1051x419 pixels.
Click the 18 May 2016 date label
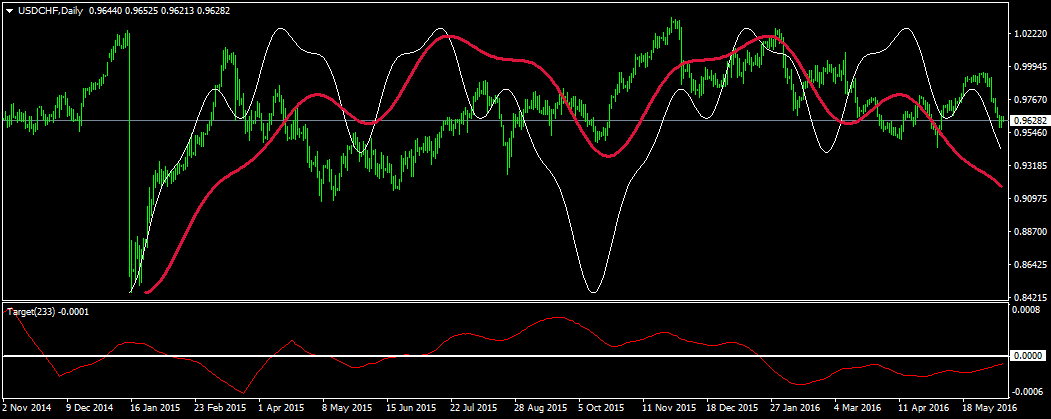[x=989, y=408]
